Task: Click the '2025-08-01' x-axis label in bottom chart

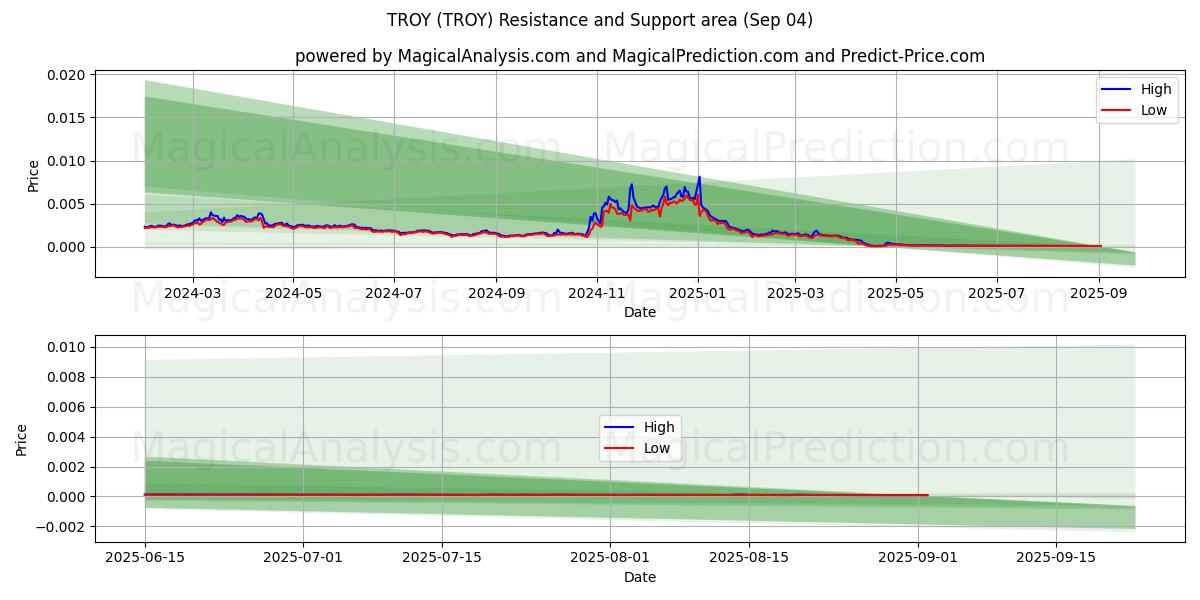Action: point(609,559)
